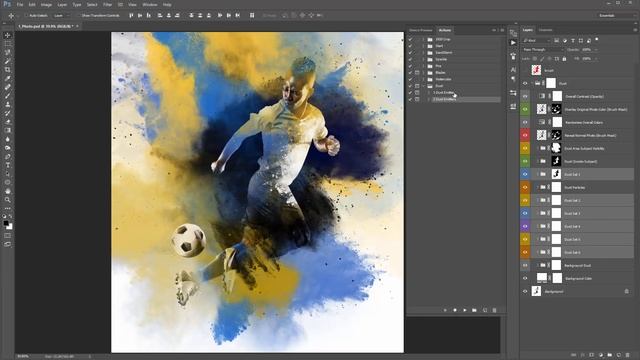This screenshot has width=640, height=360.
Task: Toggle visibility of Dust Set 4 group
Action: tap(525, 226)
